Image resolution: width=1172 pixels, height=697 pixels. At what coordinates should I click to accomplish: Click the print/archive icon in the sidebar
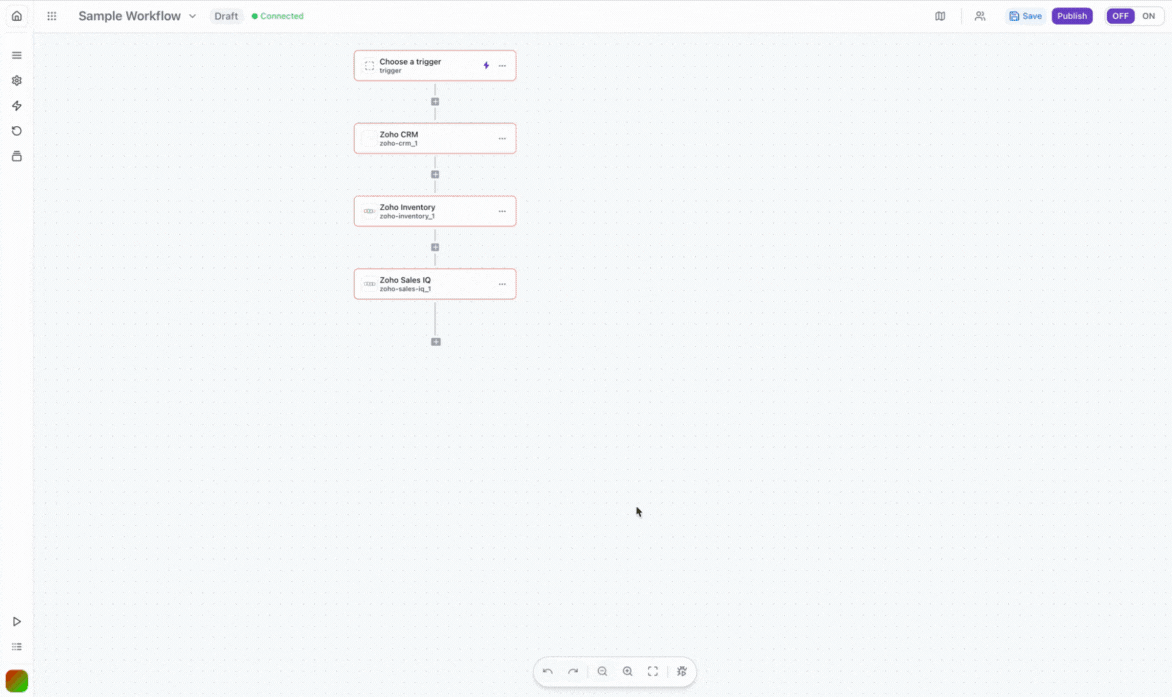pos(16,155)
